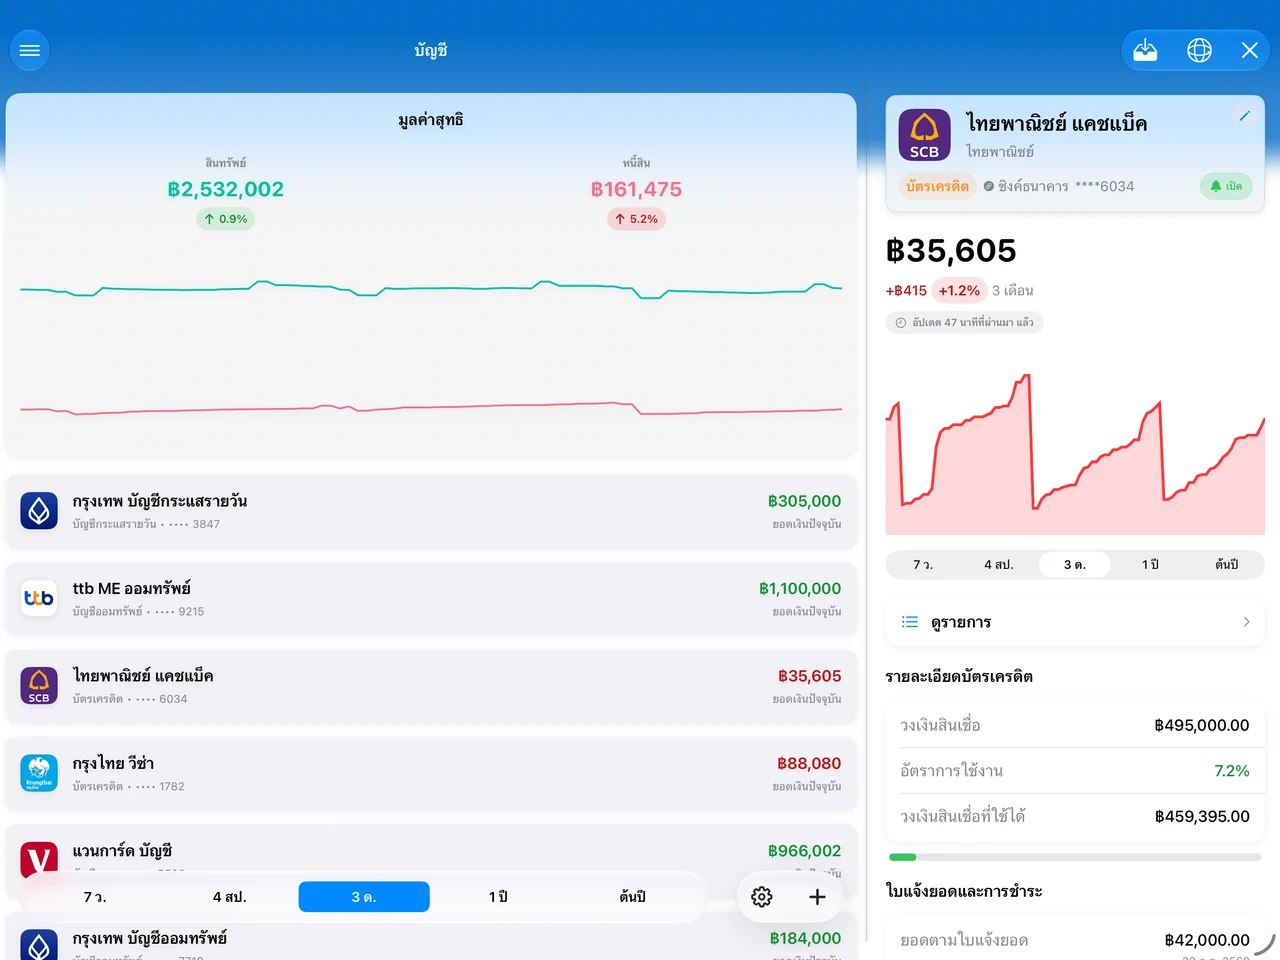Open กรุงเทพ บัญชีออมทรัพย์ ฿184,000 row
The height and width of the screenshot is (960, 1280).
(x=431, y=939)
